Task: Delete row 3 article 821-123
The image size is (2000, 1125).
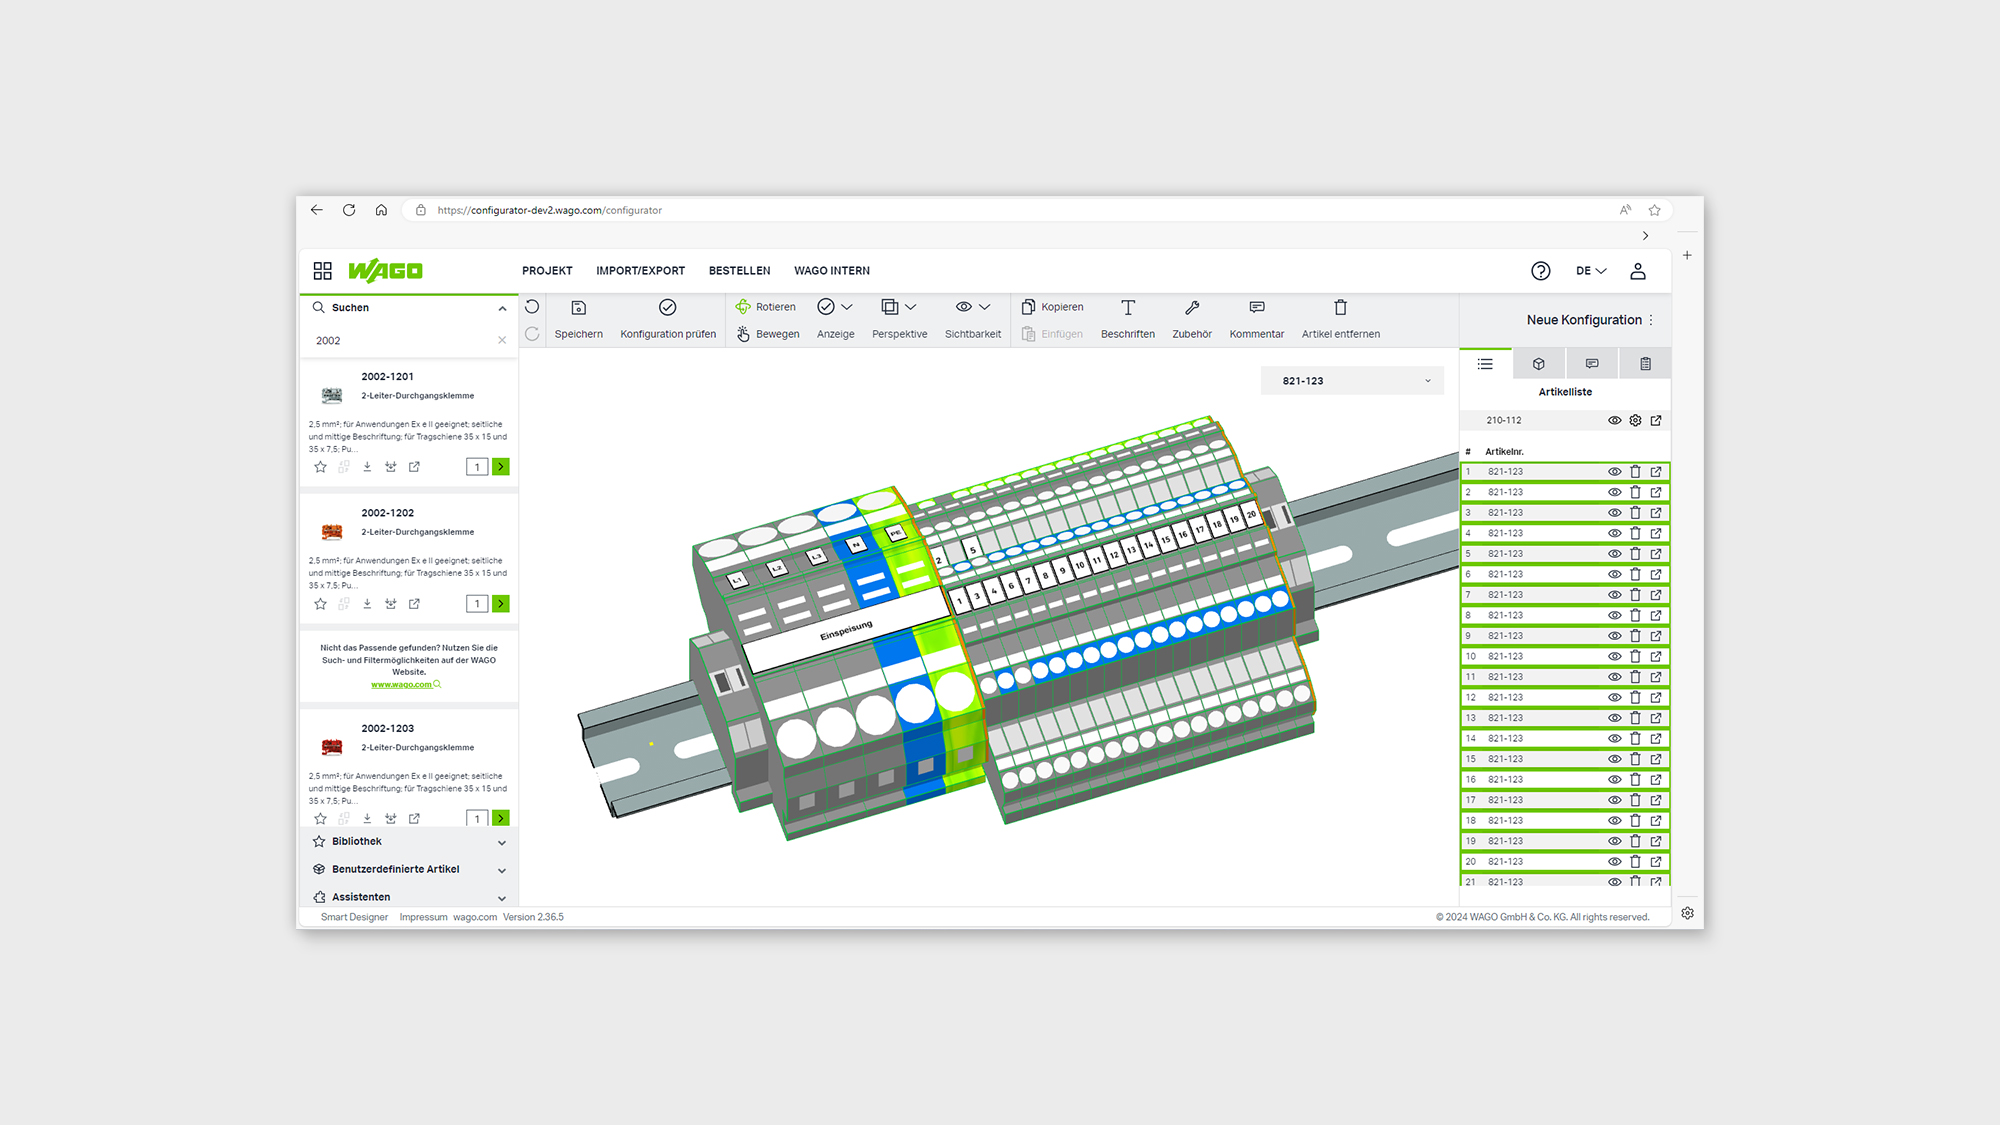Action: tap(1636, 513)
